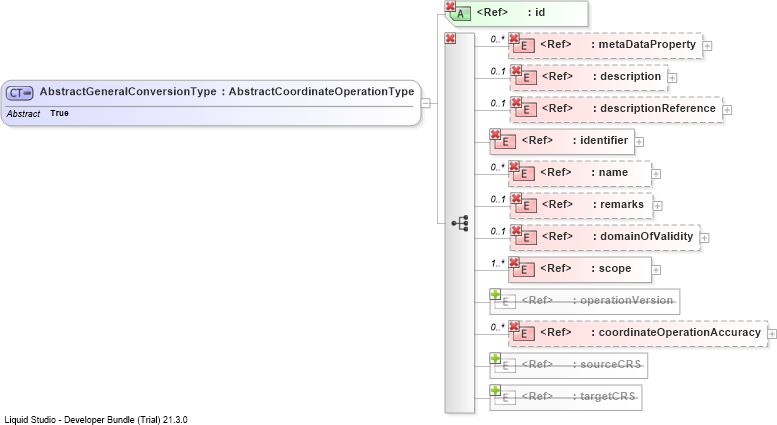Select the ': scope' element label

click(611, 268)
